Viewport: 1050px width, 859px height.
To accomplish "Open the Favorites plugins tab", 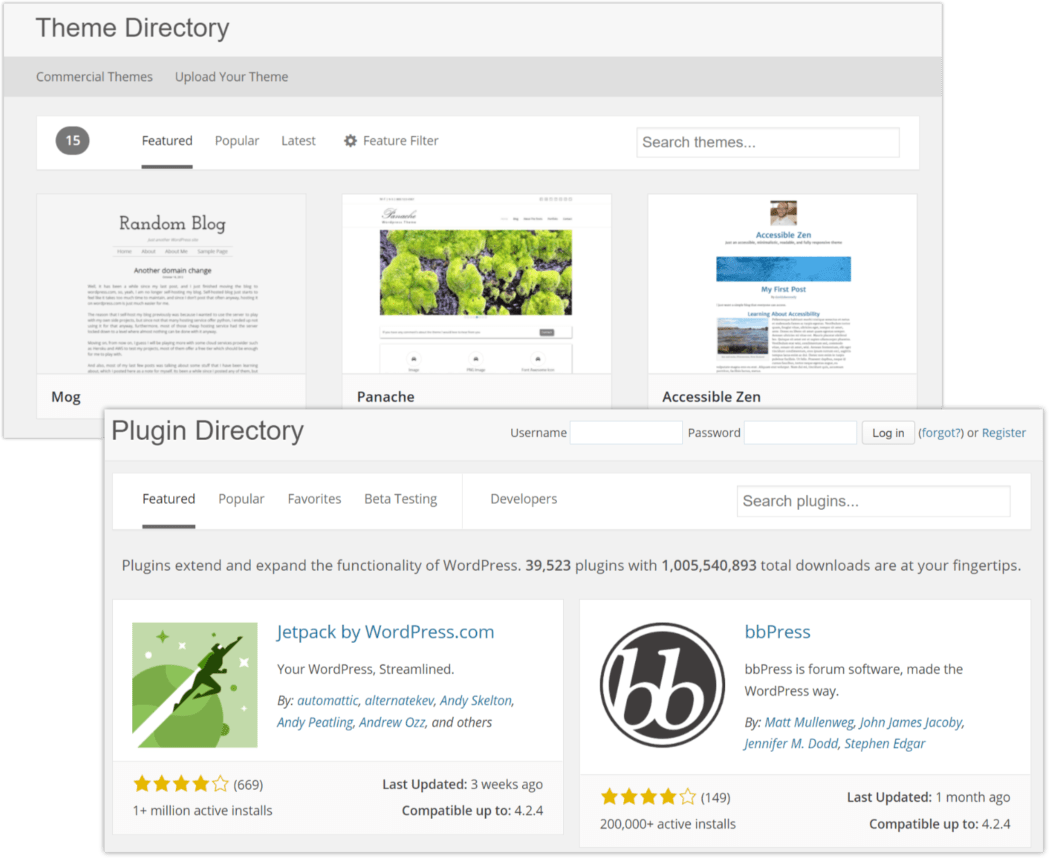I will (x=314, y=498).
